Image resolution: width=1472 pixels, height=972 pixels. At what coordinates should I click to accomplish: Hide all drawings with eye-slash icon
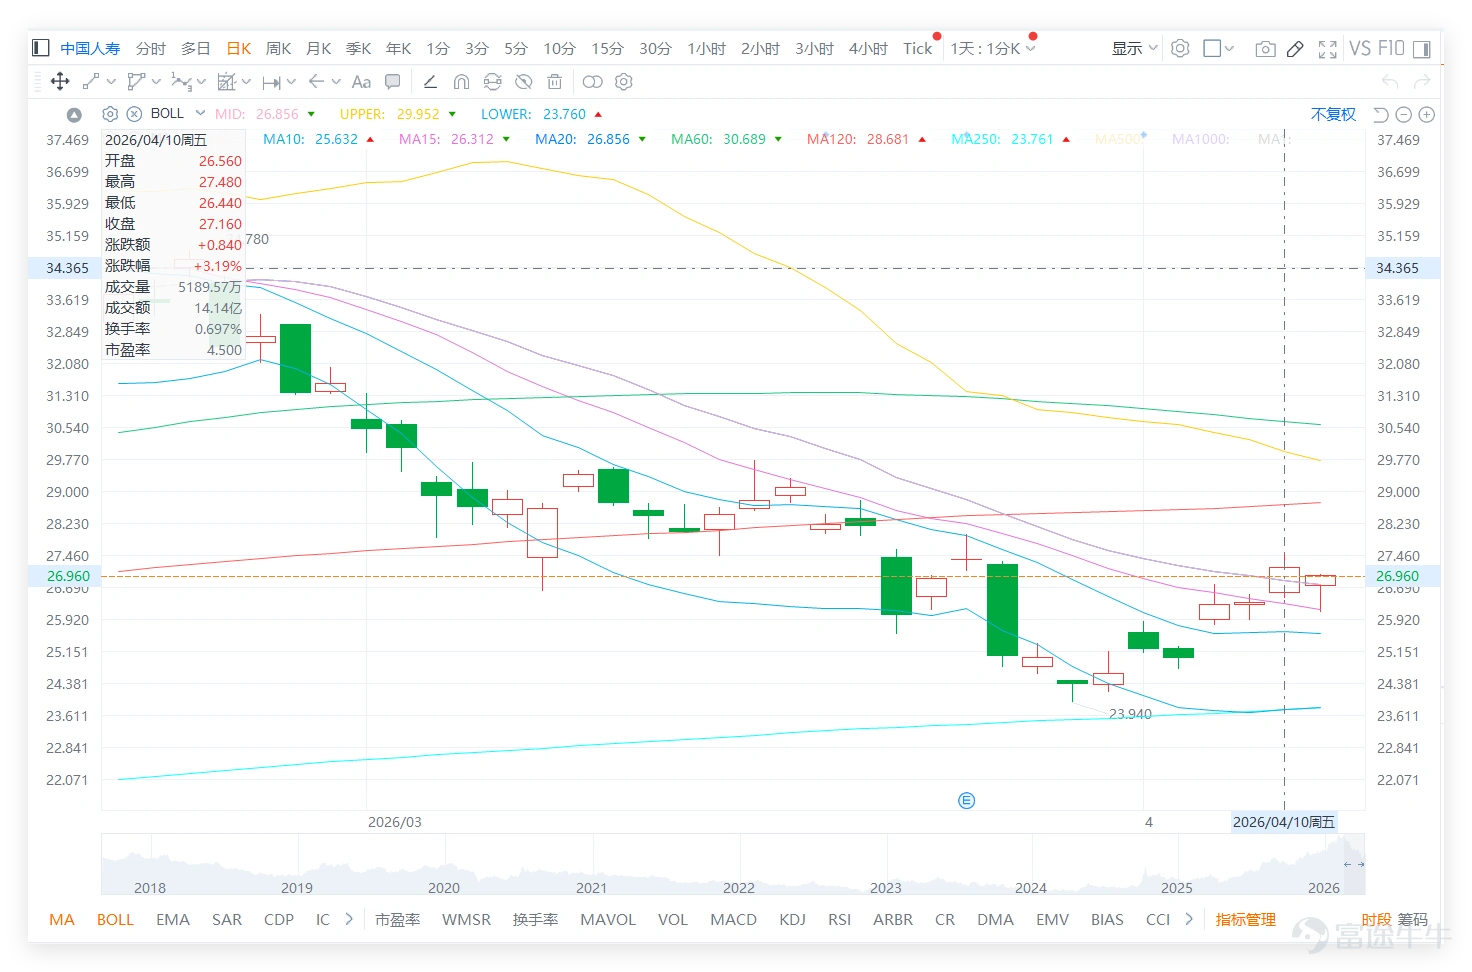[523, 82]
